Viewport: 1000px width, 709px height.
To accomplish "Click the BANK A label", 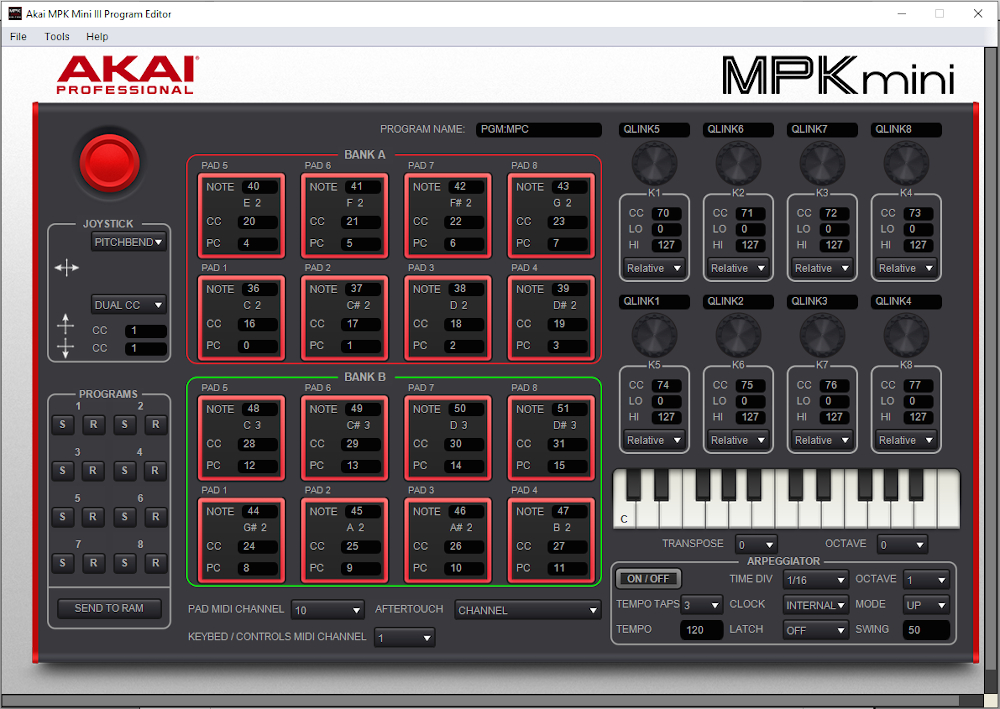I will 365,155.
